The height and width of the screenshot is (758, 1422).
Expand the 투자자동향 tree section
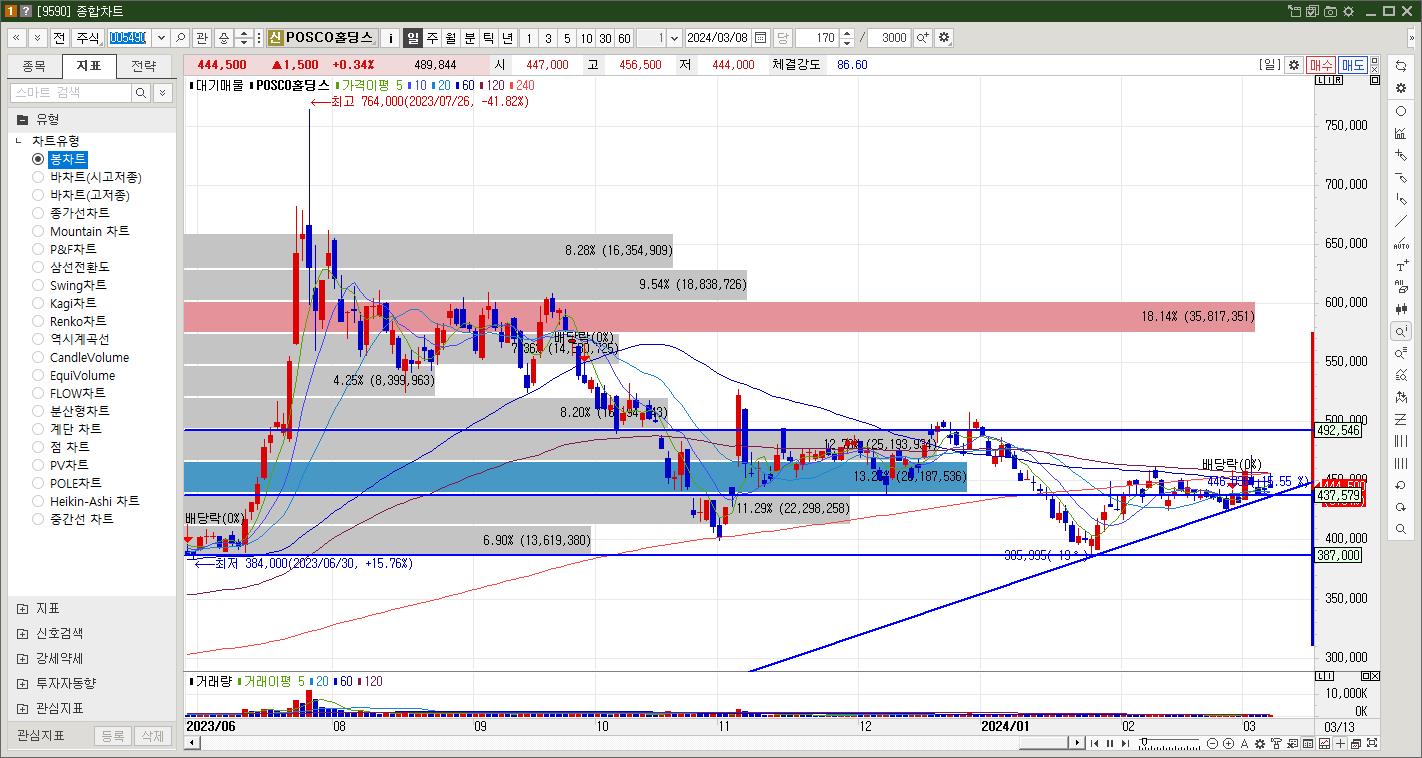[22, 683]
